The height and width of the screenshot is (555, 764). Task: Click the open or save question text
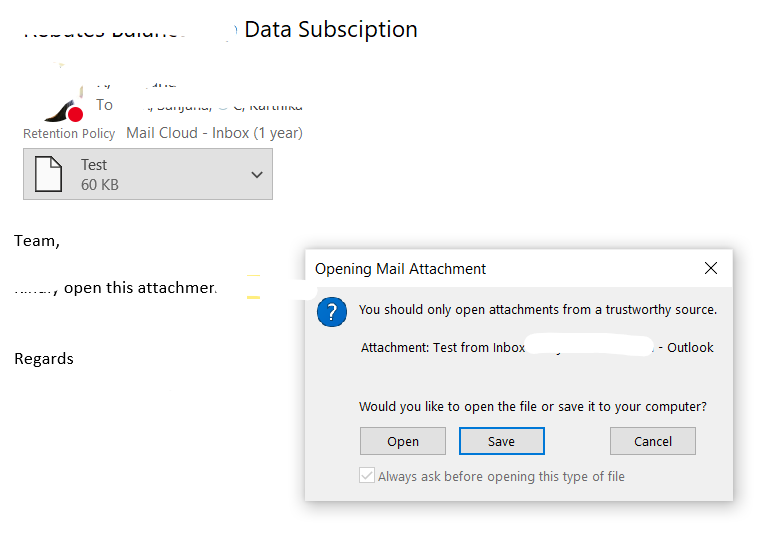pos(533,406)
